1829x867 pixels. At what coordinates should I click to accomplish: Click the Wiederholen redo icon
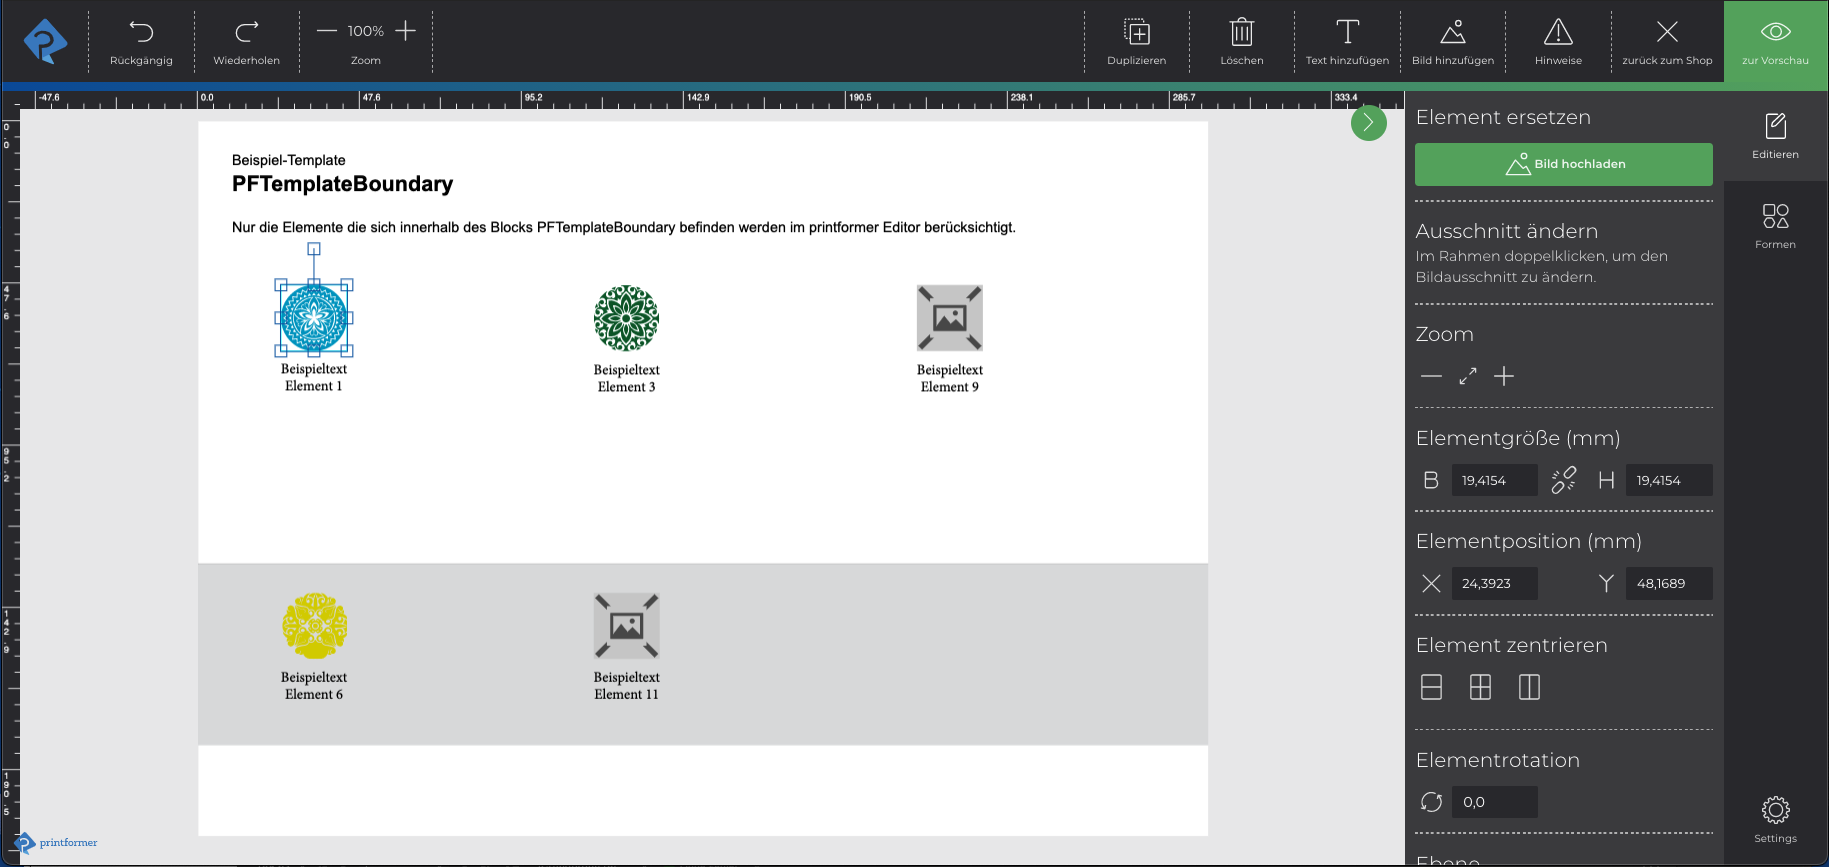click(246, 33)
